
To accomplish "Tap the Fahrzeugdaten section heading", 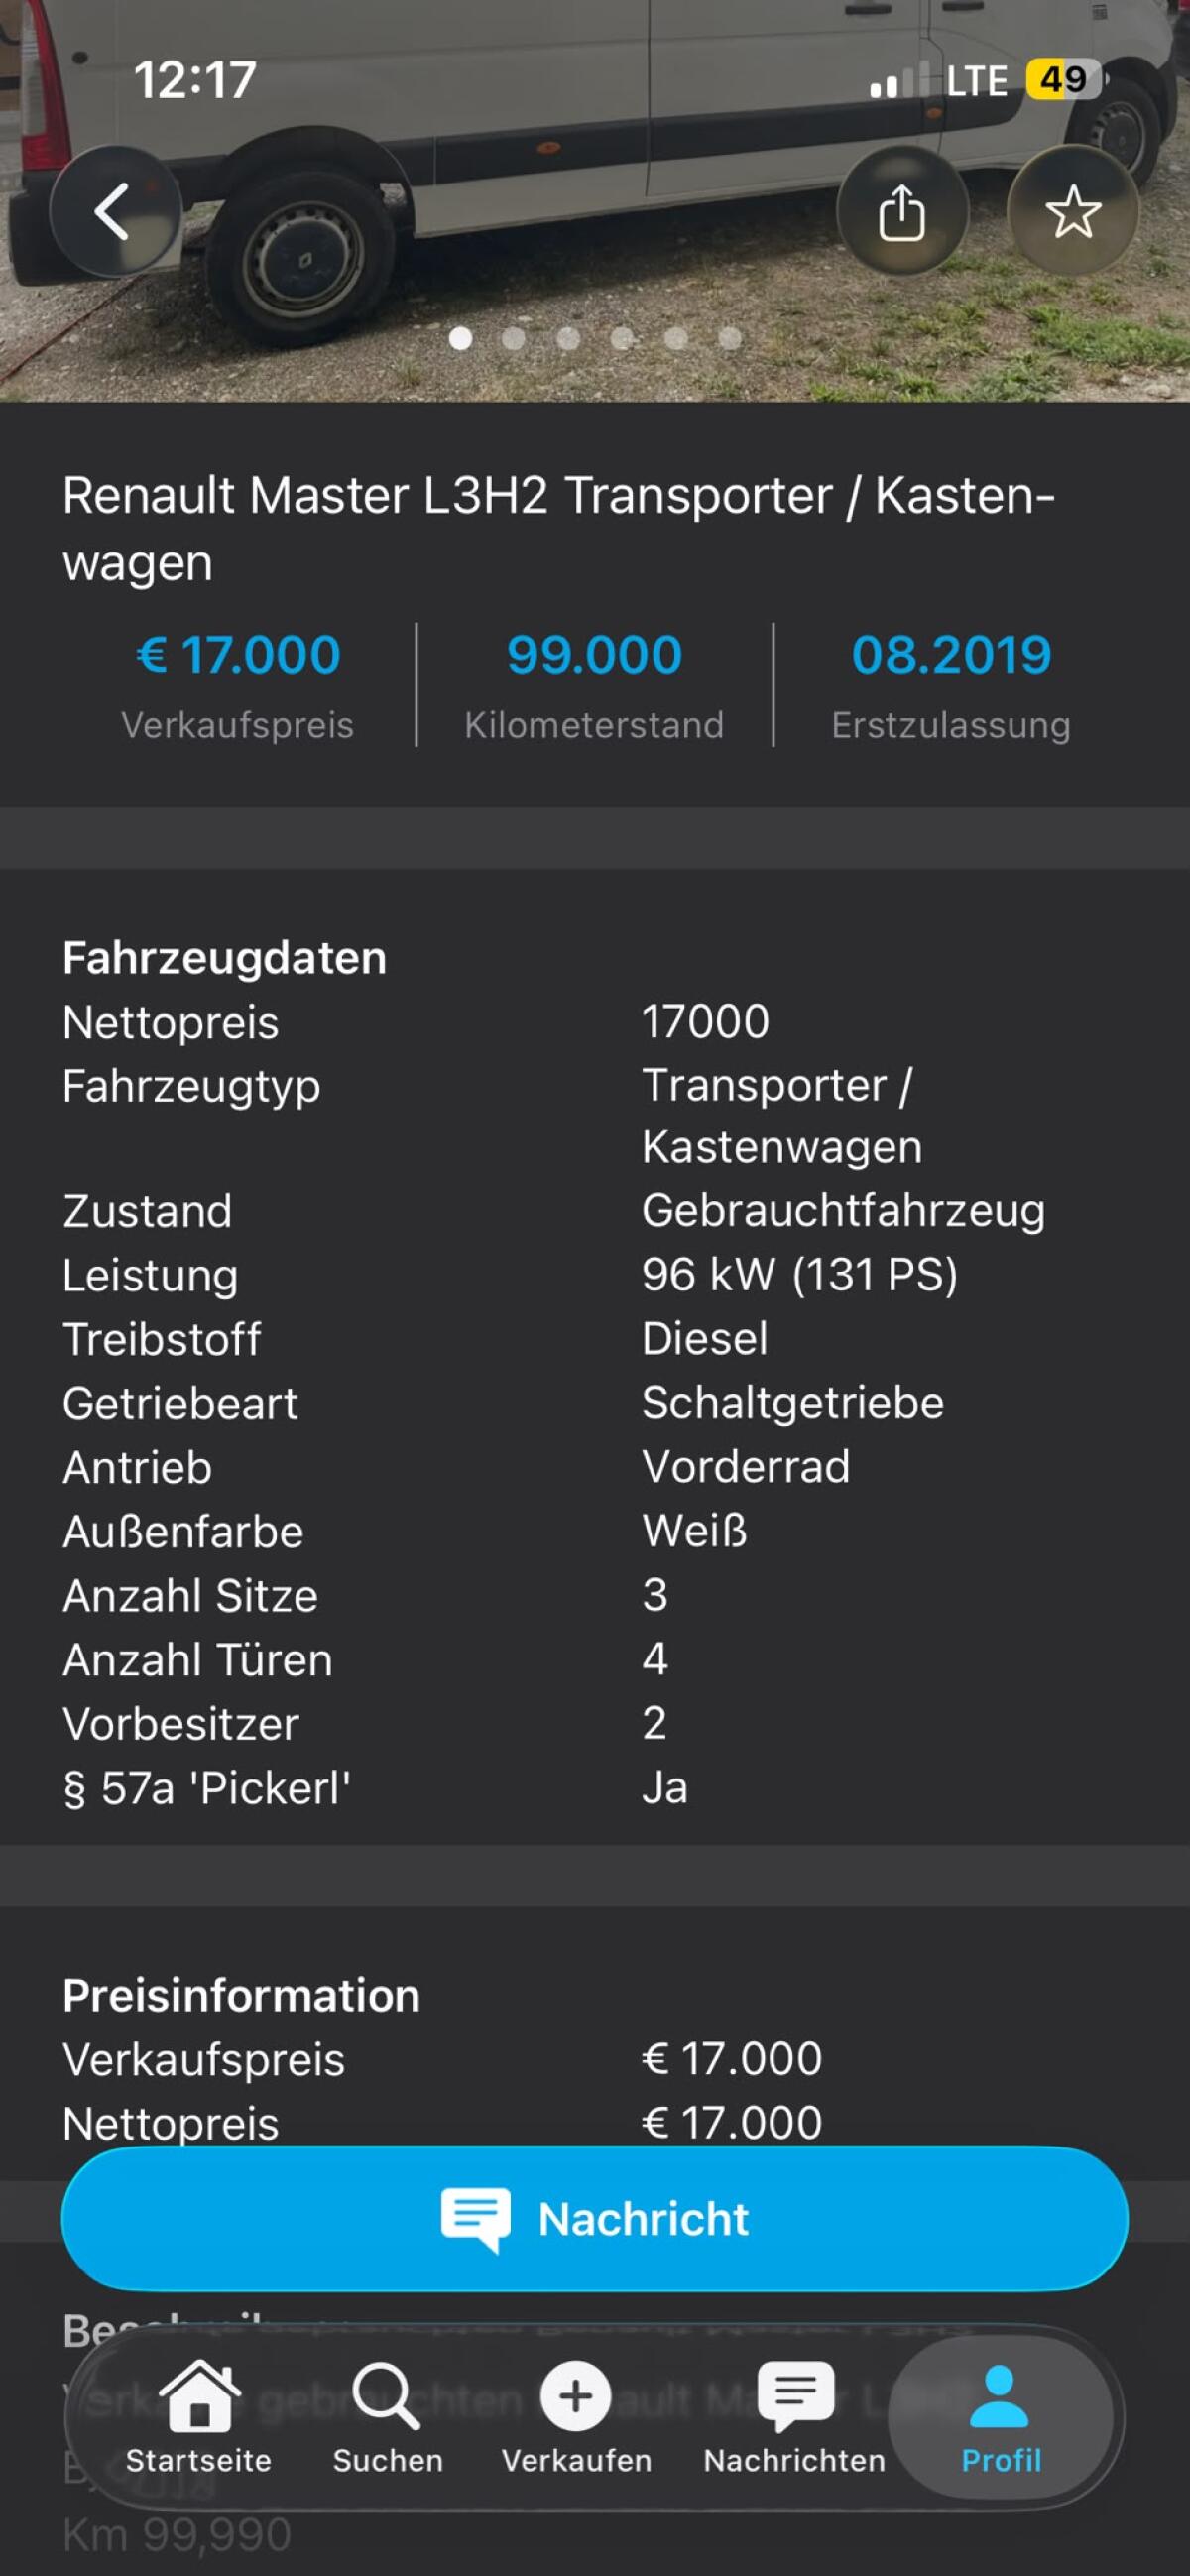I will tap(224, 958).
